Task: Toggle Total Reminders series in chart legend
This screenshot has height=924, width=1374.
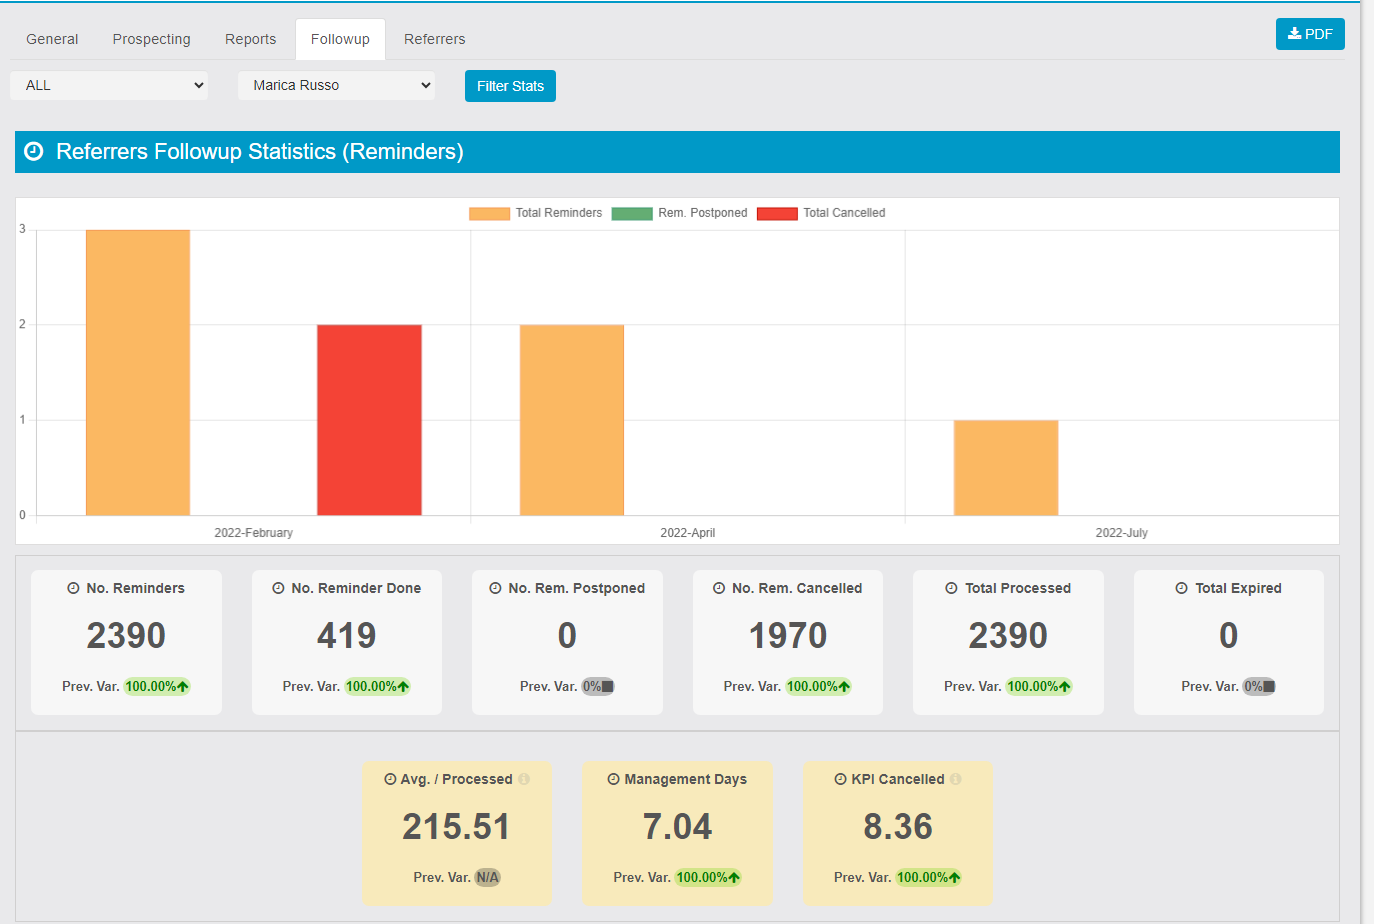Action: click(x=536, y=213)
